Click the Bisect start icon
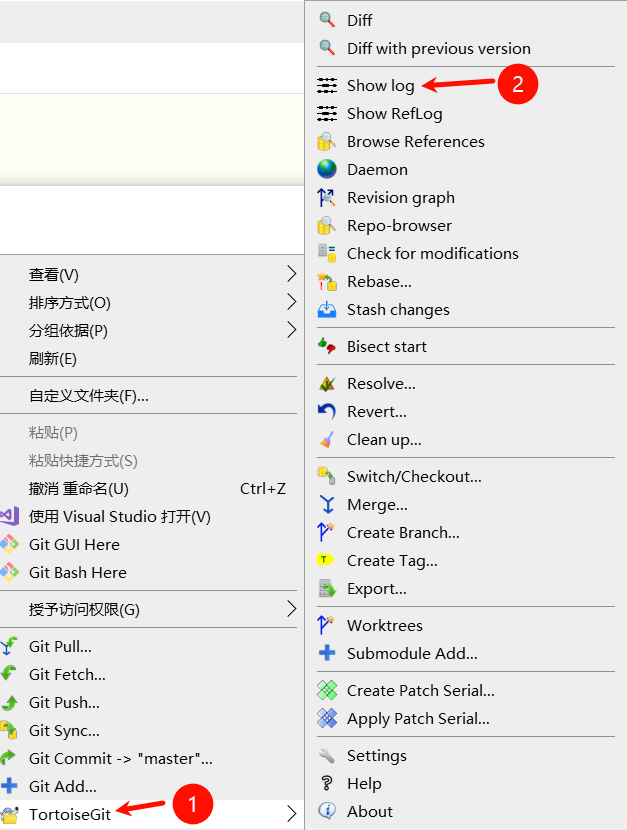This screenshot has height=830, width=627. [327, 347]
